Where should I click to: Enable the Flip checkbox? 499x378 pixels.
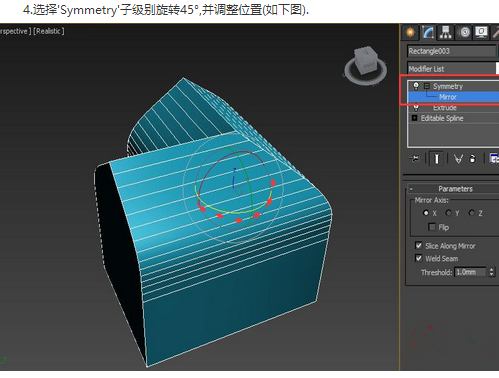tap(432, 227)
